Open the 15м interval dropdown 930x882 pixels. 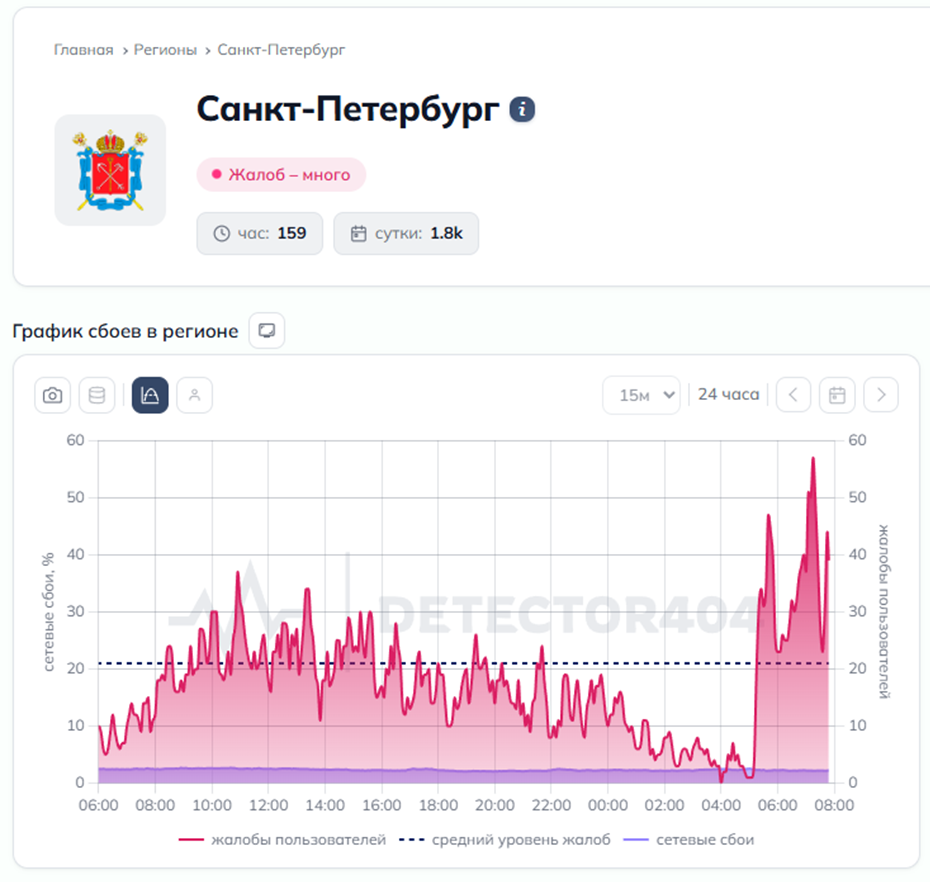641,395
